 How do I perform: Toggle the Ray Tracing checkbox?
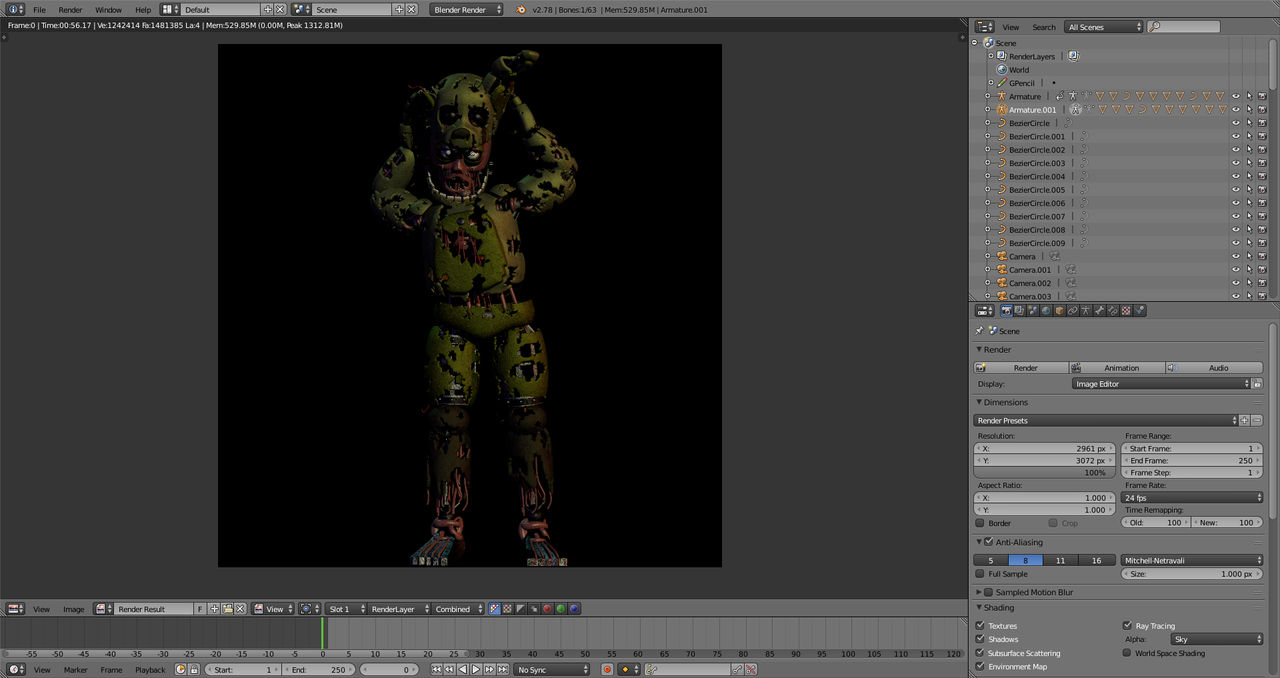pyautogui.click(x=1128, y=626)
